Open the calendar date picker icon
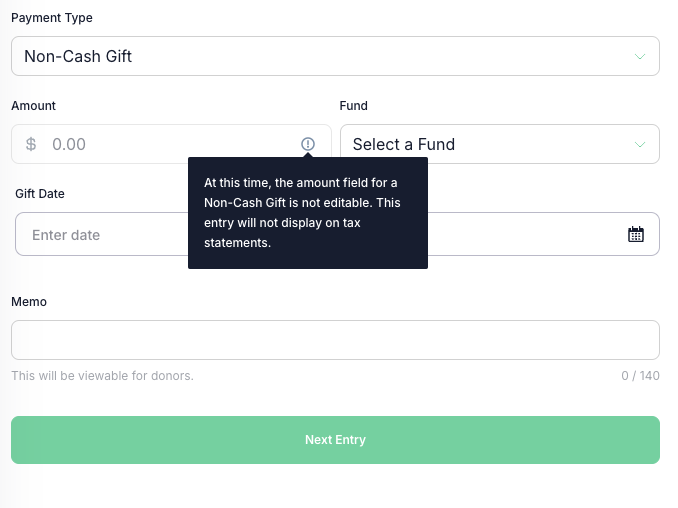This screenshot has width=678, height=508. 636,234
